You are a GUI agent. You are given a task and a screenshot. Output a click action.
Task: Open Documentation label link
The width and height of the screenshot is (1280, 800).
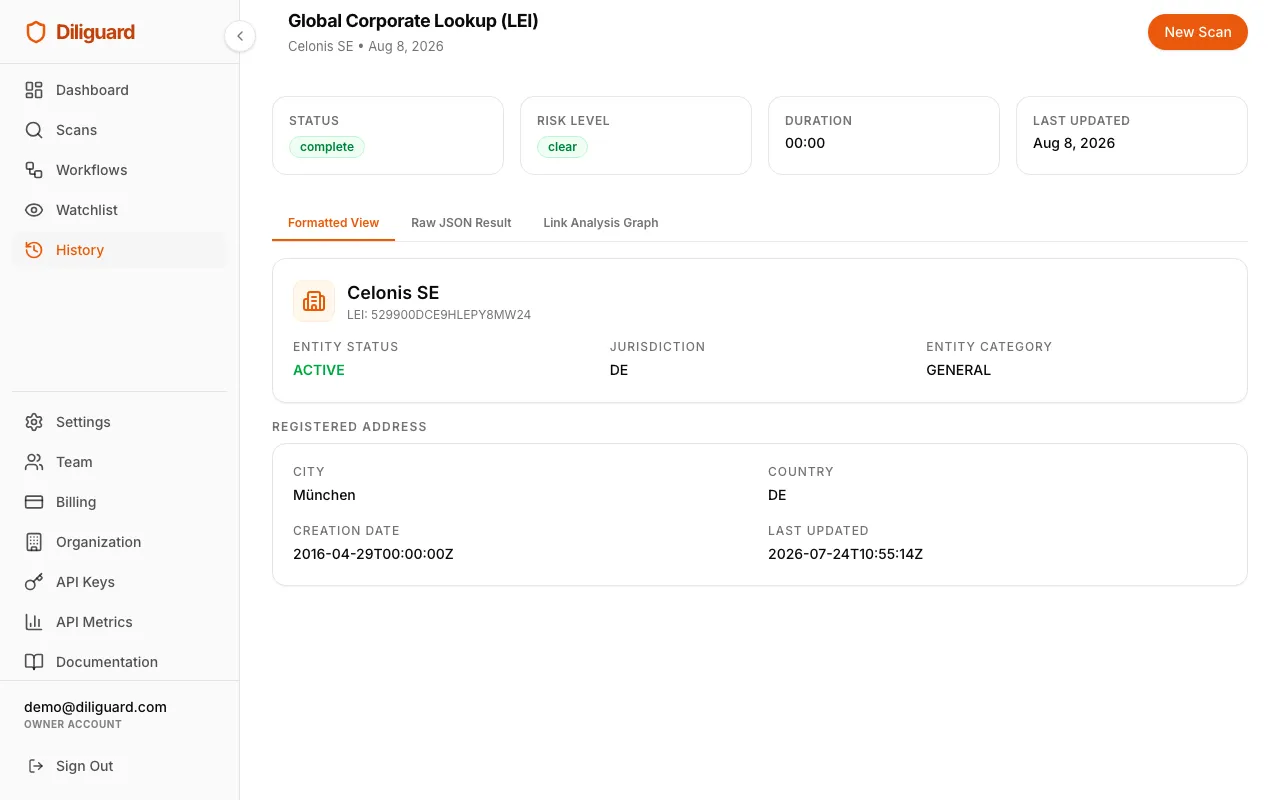point(107,662)
